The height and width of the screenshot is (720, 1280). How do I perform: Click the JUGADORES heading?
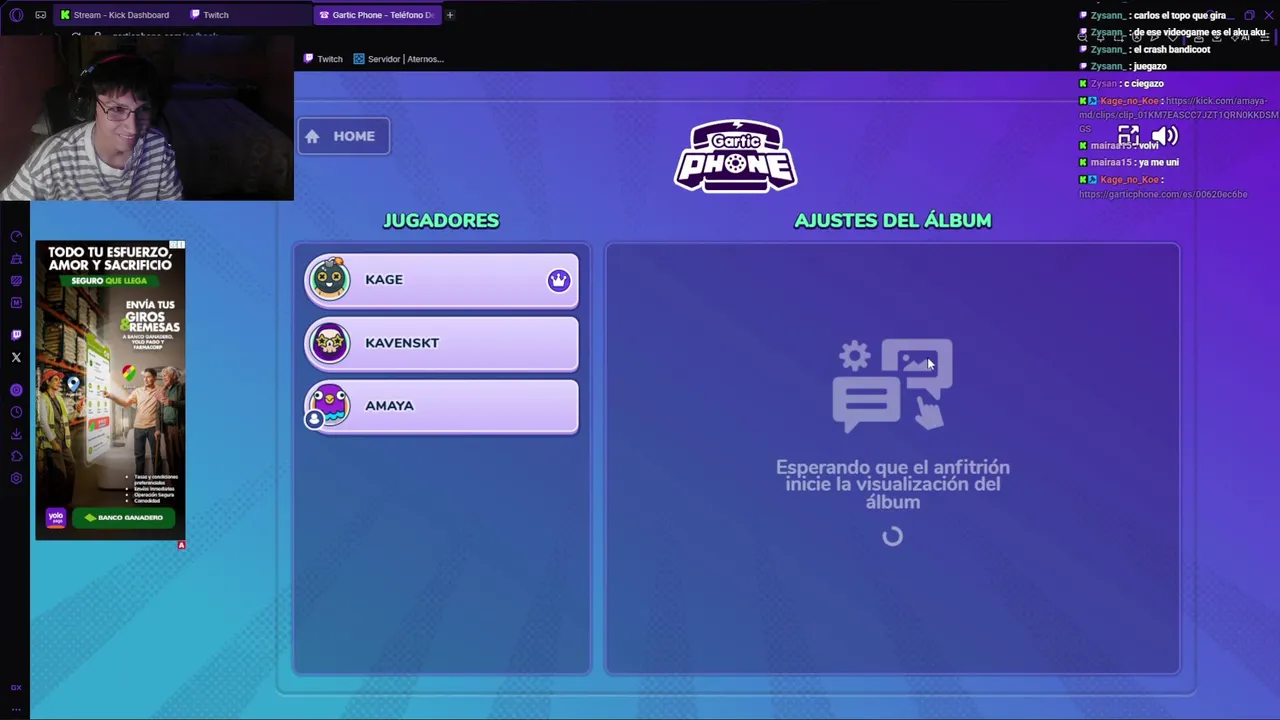[441, 220]
